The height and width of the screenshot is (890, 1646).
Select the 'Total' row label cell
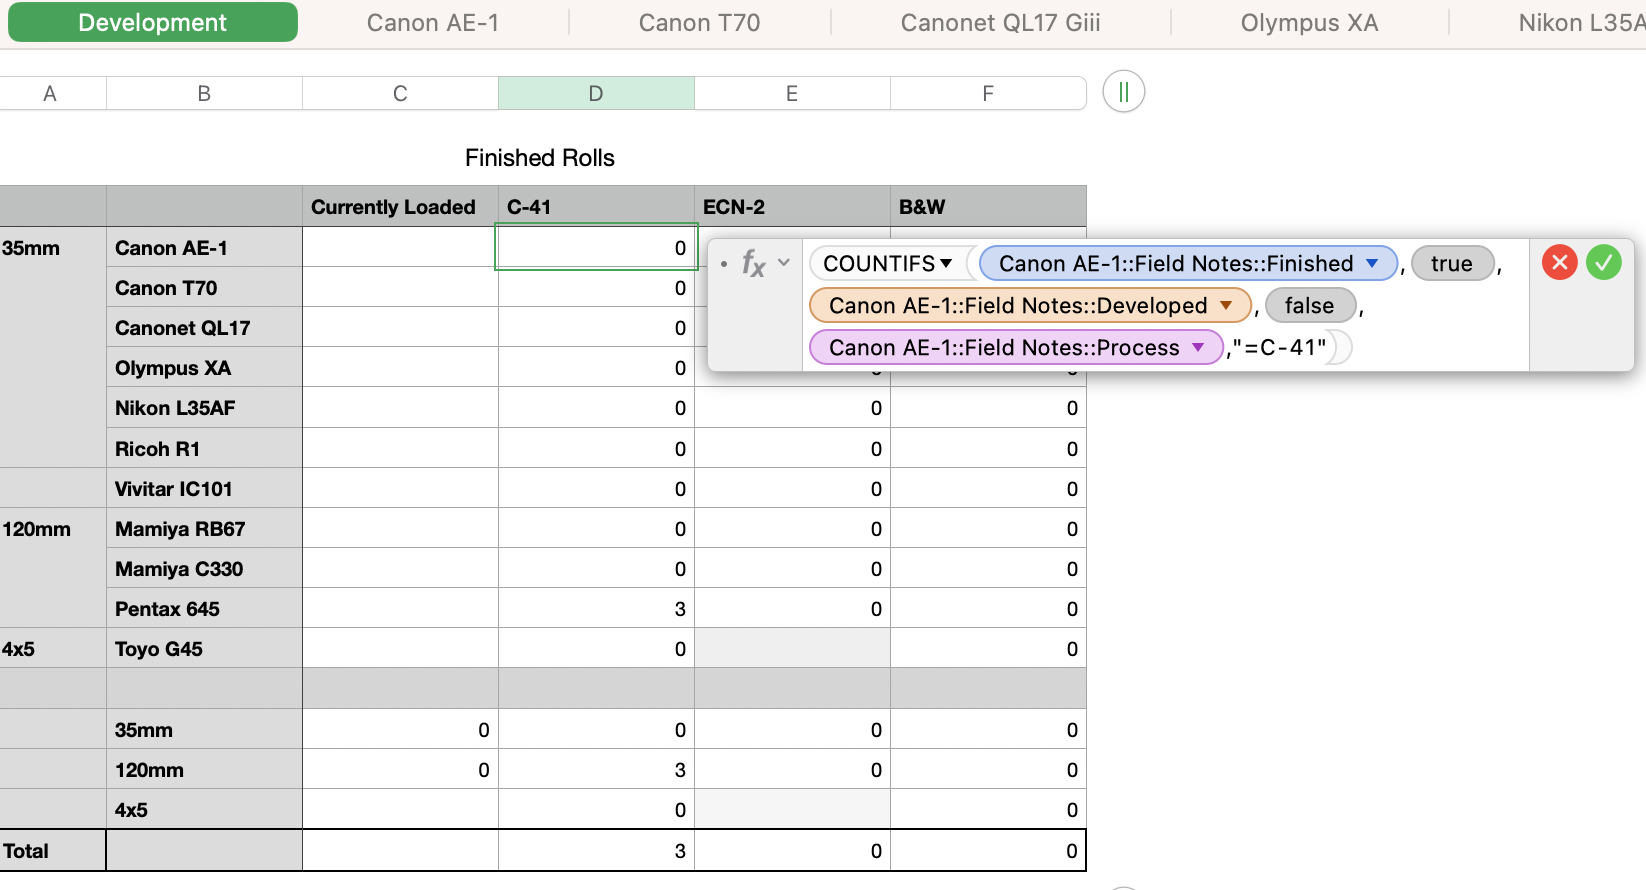coord(53,850)
